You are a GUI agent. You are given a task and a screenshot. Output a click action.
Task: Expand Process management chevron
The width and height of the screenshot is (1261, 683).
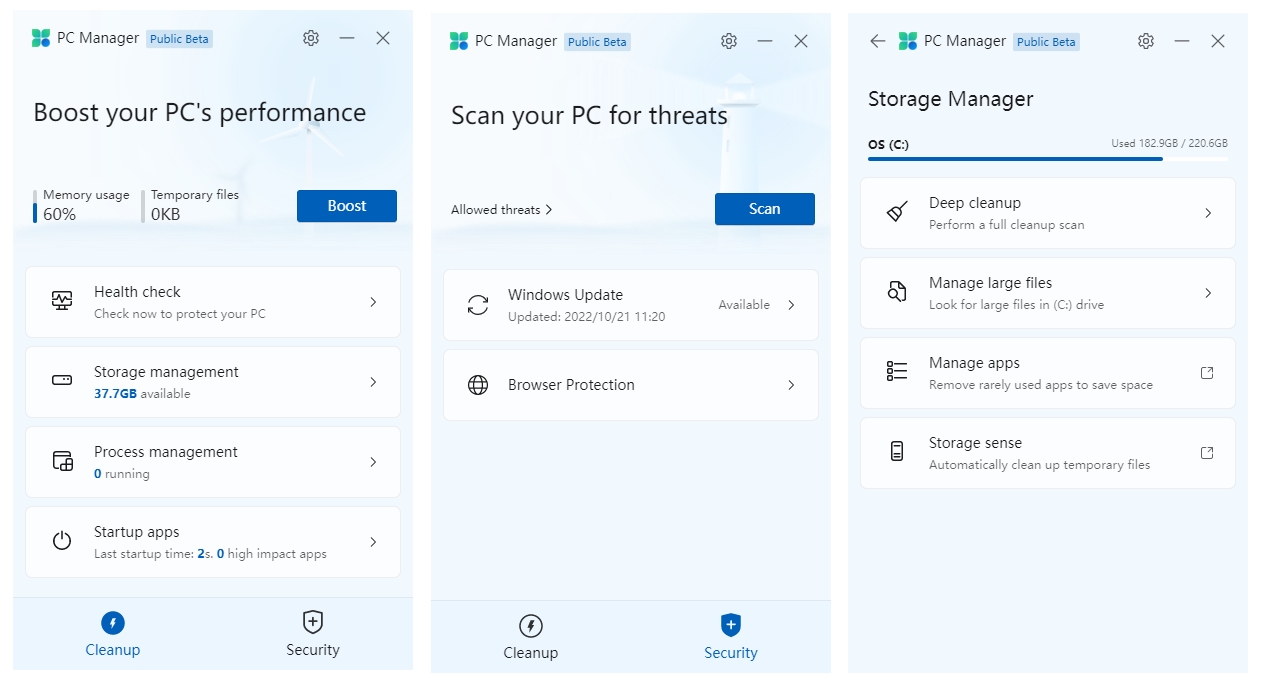(373, 461)
